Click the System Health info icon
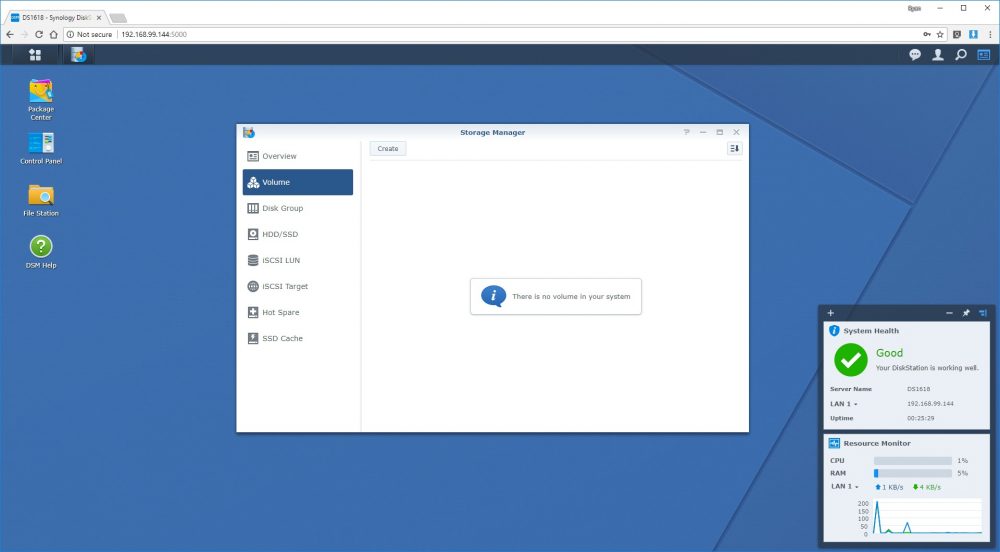Viewport: 1000px width, 552px height. pos(834,330)
